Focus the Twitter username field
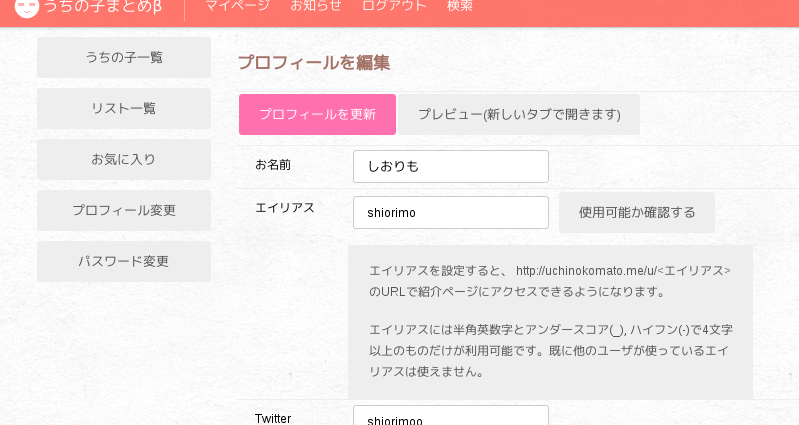The width and height of the screenshot is (799, 425). [x=451, y=418]
